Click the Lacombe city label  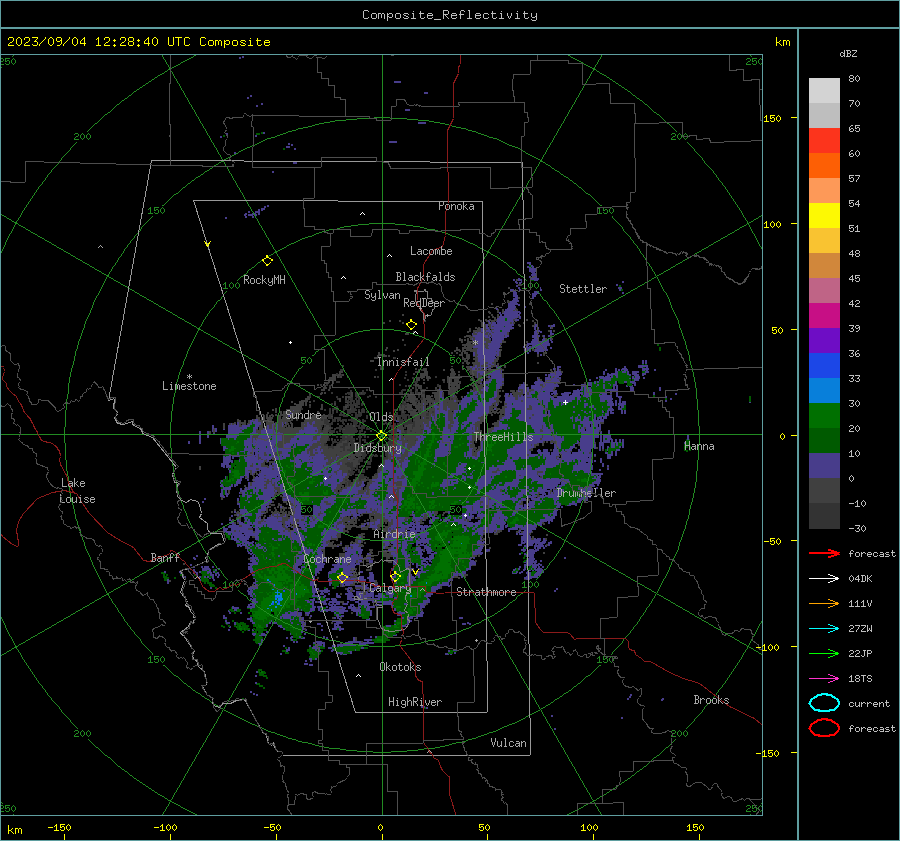pos(431,251)
